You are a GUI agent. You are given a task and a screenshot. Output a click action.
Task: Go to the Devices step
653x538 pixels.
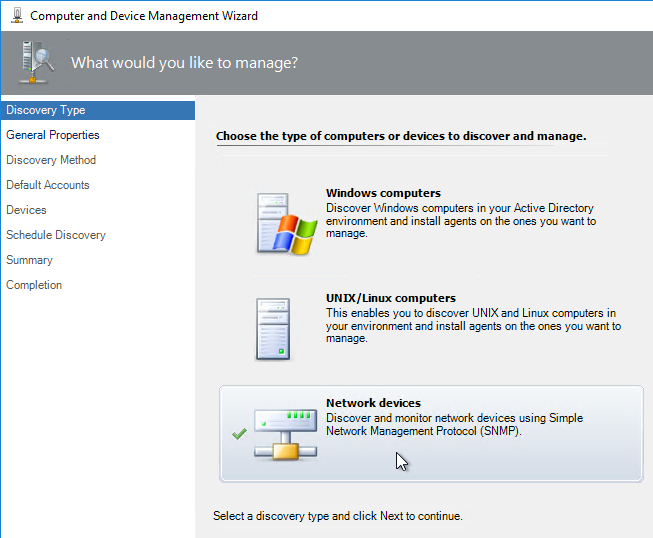(x=26, y=210)
